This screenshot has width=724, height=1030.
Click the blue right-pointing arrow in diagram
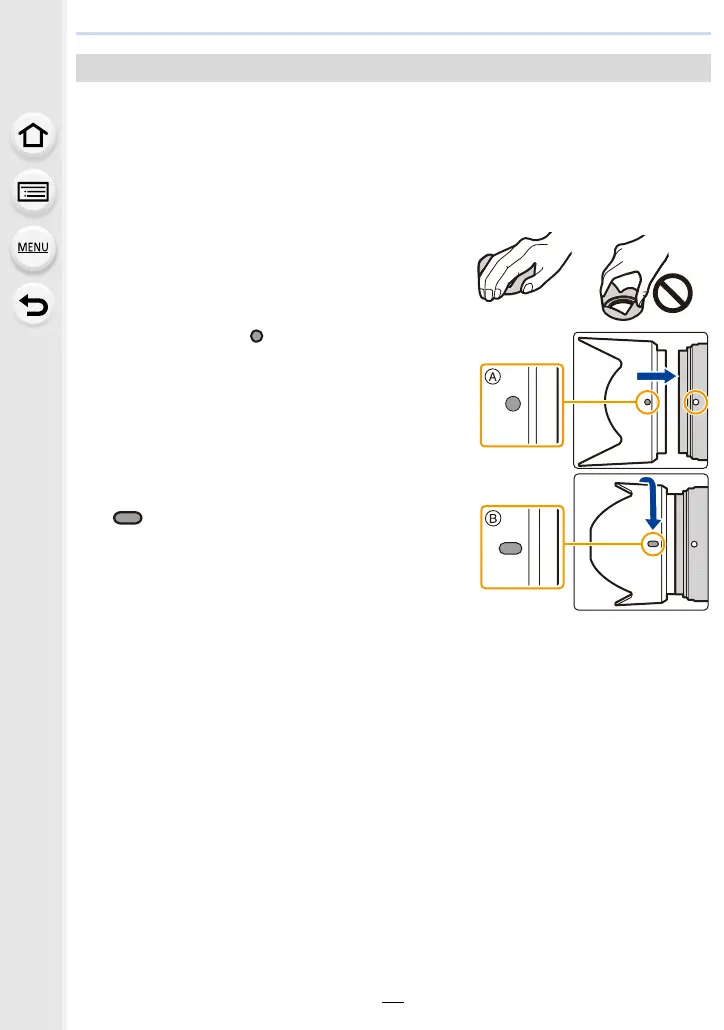[x=656, y=376]
